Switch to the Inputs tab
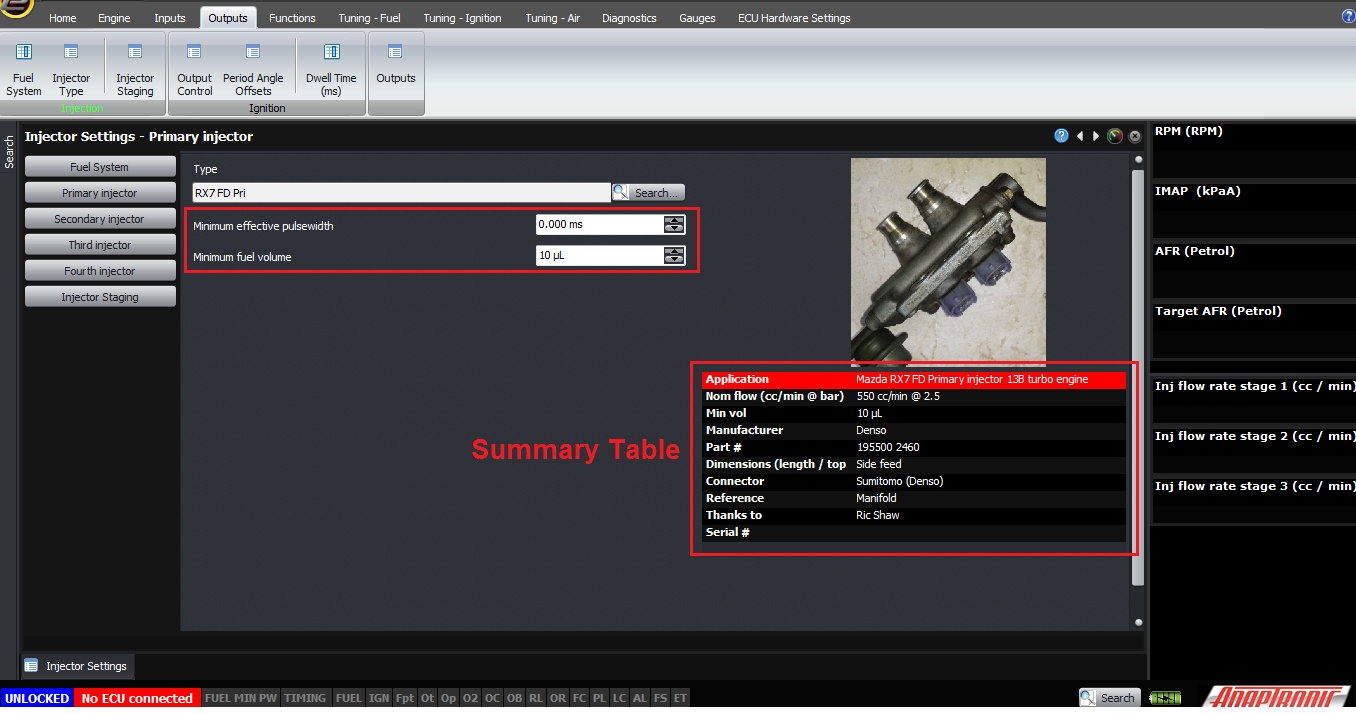1356x714 pixels. pyautogui.click(x=170, y=18)
